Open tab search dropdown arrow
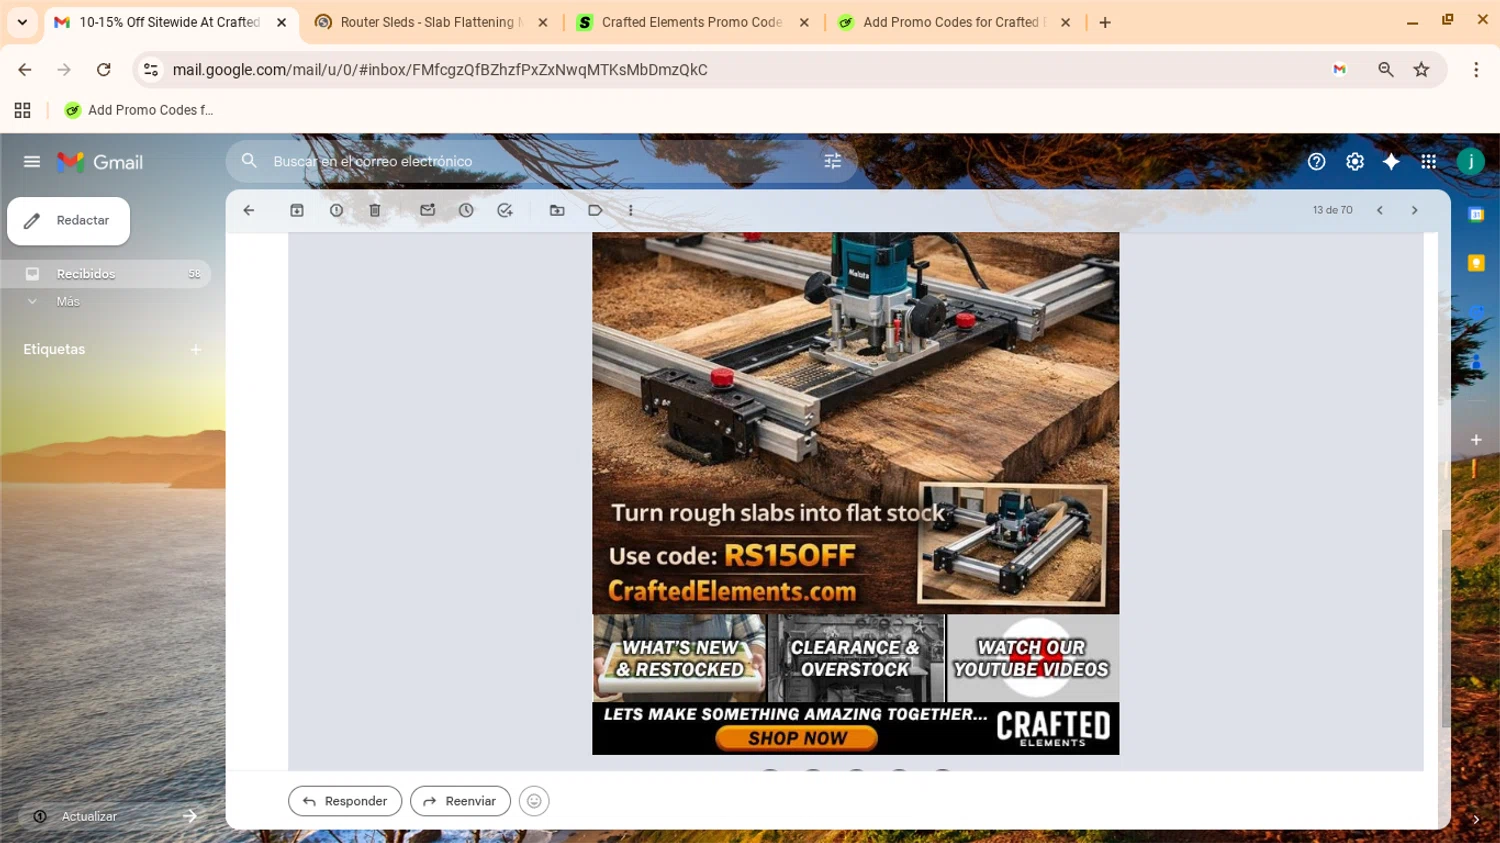Image resolution: width=1500 pixels, height=843 pixels. coord(22,22)
